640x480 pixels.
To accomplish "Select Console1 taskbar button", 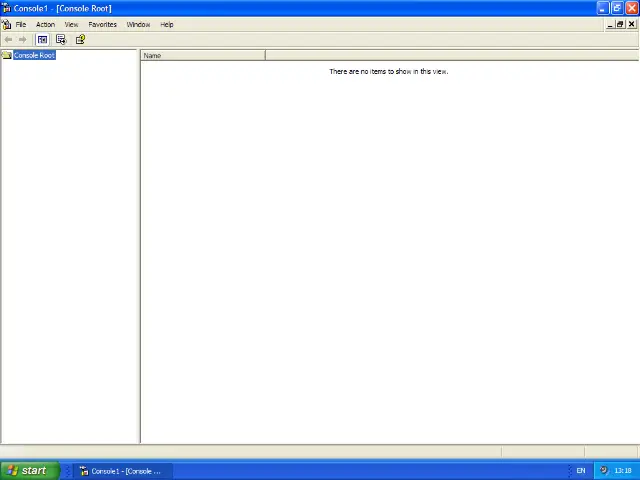I will (x=122, y=471).
